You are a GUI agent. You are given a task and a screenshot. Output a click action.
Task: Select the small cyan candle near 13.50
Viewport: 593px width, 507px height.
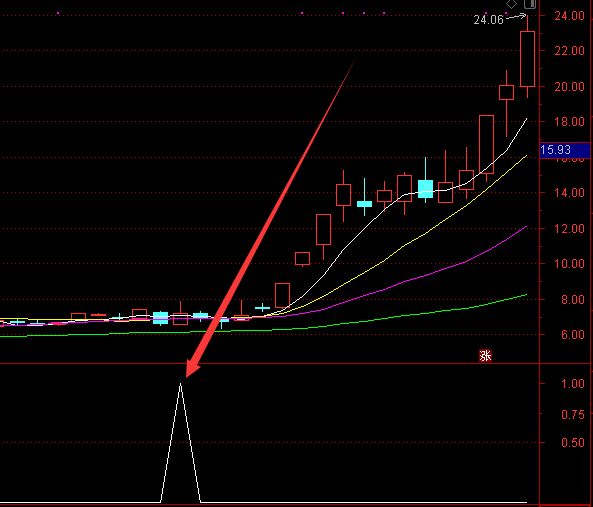pyautogui.click(x=365, y=204)
